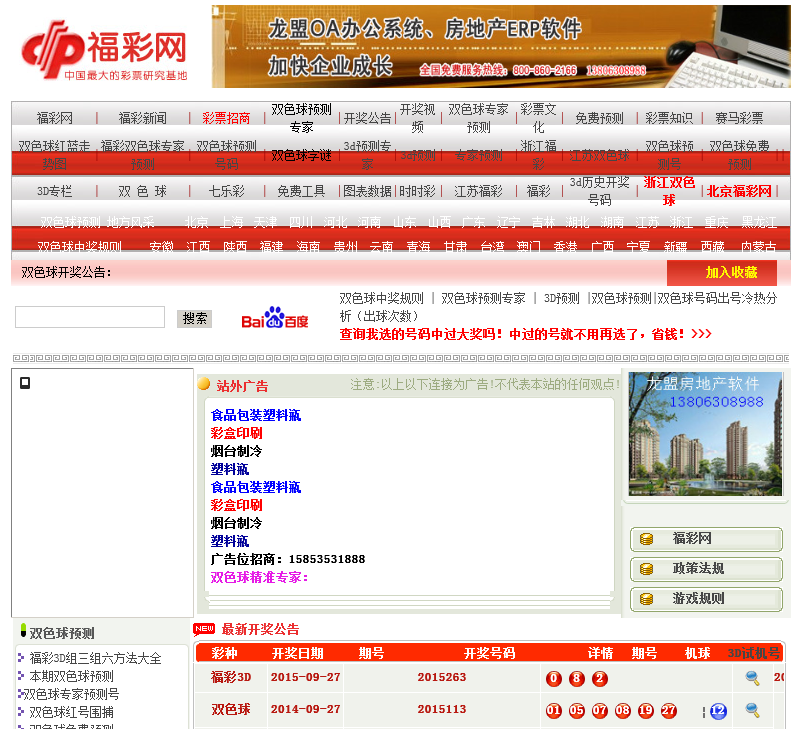Open 江苏福彩 navigation item
Viewport: 802px width, 729px height.
[x=478, y=191]
